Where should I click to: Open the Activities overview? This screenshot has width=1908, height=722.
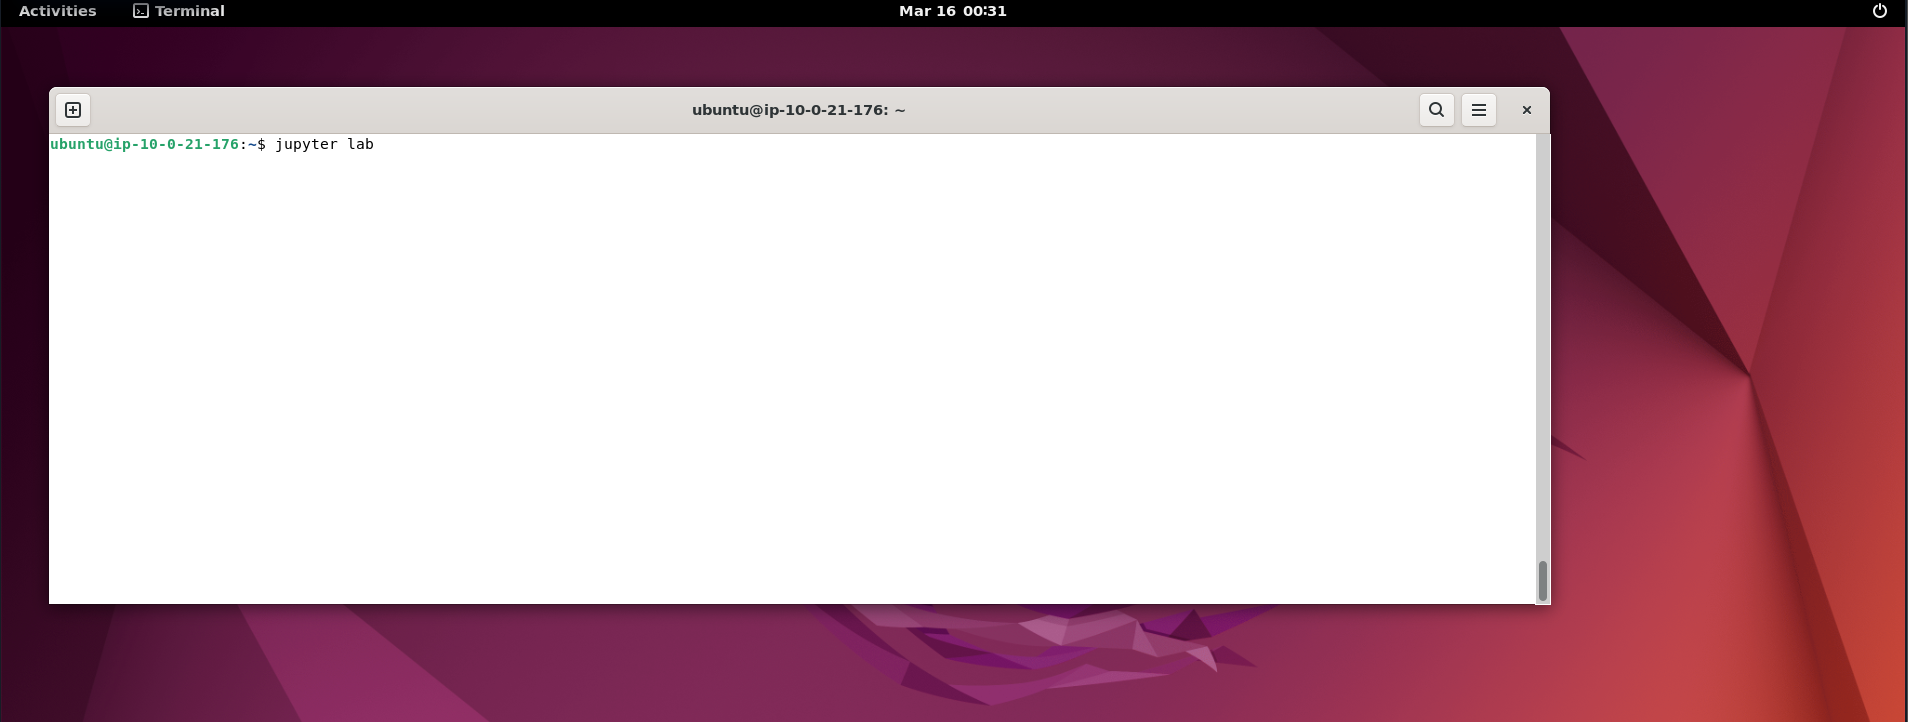click(x=58, y=11)
